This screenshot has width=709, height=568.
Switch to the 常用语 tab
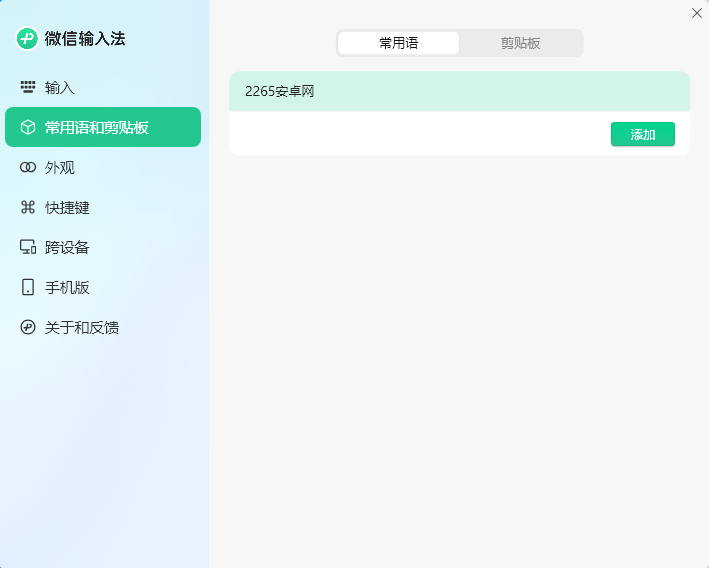398,43
